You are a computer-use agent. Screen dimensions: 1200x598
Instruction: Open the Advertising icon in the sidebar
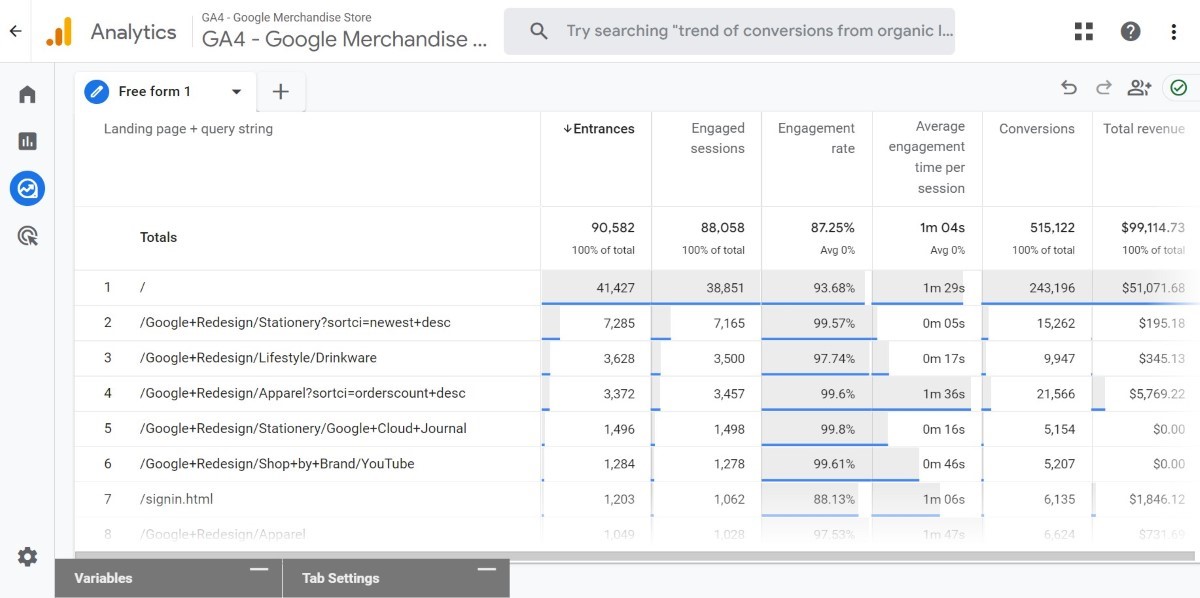pos(27,236)
